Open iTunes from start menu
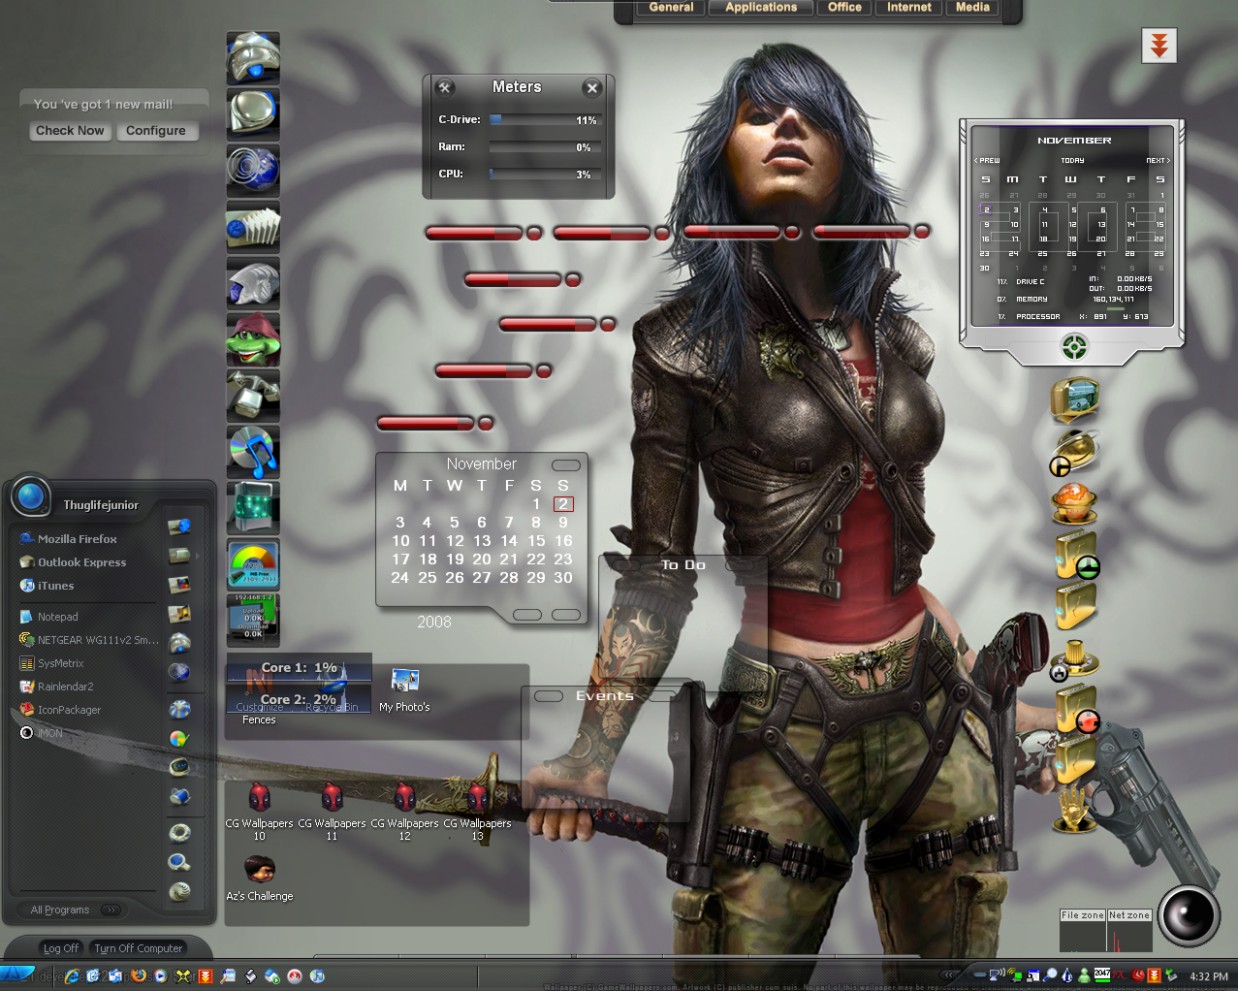1238x991 pixels. pos(47,586)
